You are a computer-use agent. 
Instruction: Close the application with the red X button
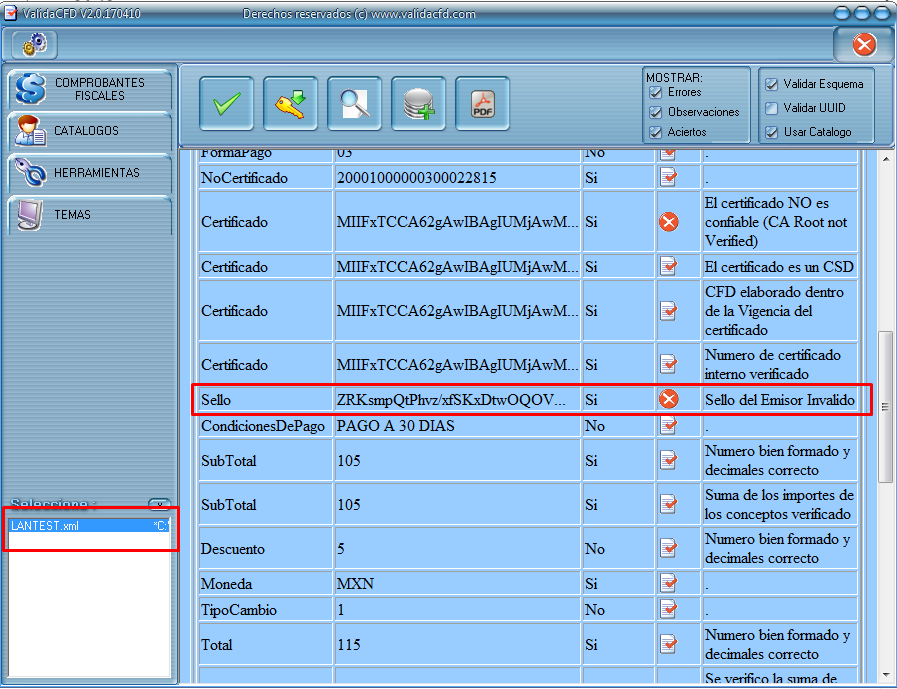point(864,44)
